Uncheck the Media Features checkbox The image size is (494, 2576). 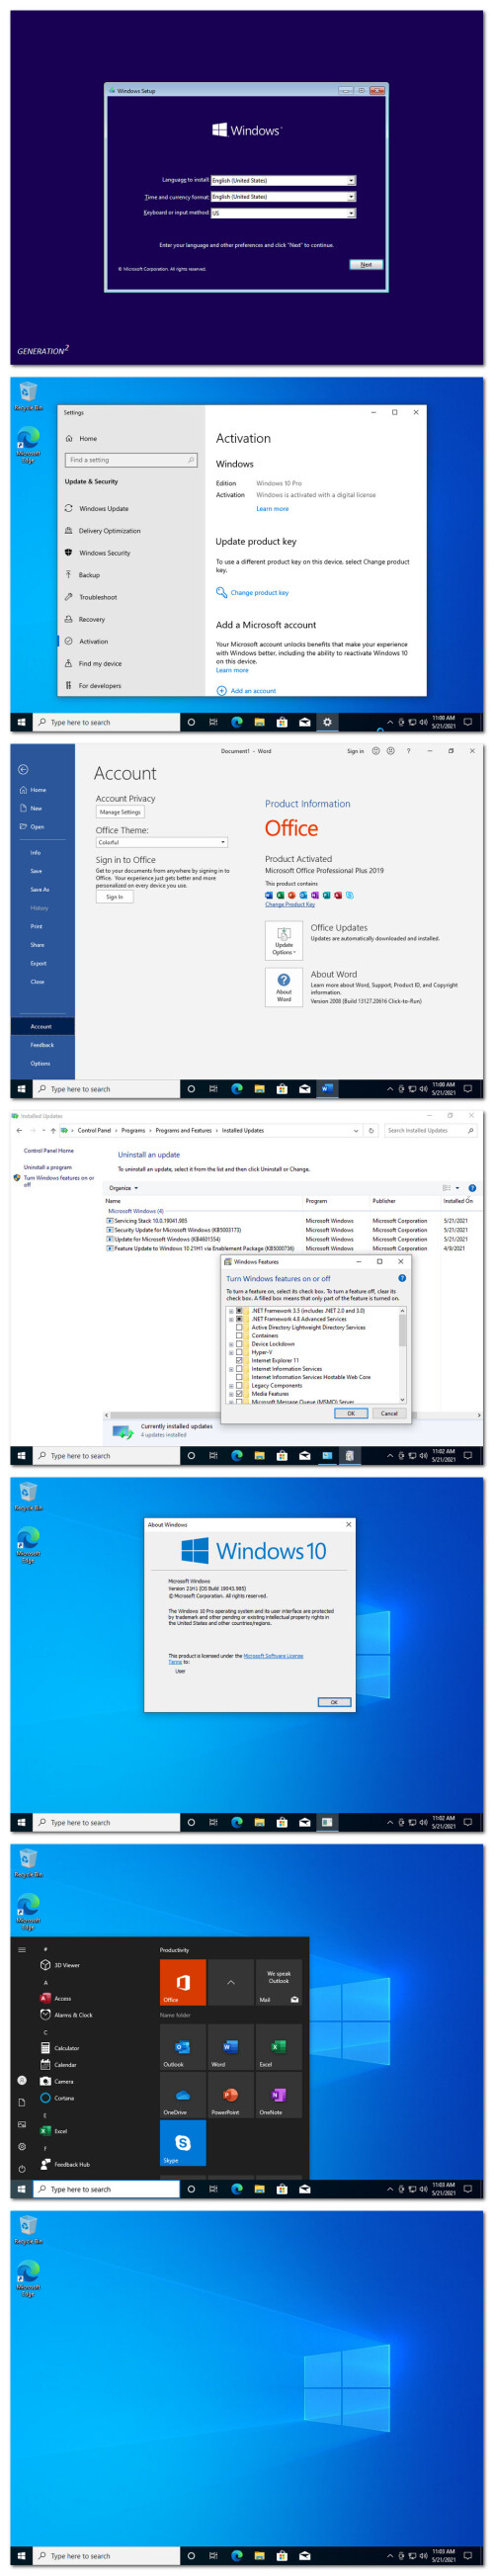pos(239,1394)
